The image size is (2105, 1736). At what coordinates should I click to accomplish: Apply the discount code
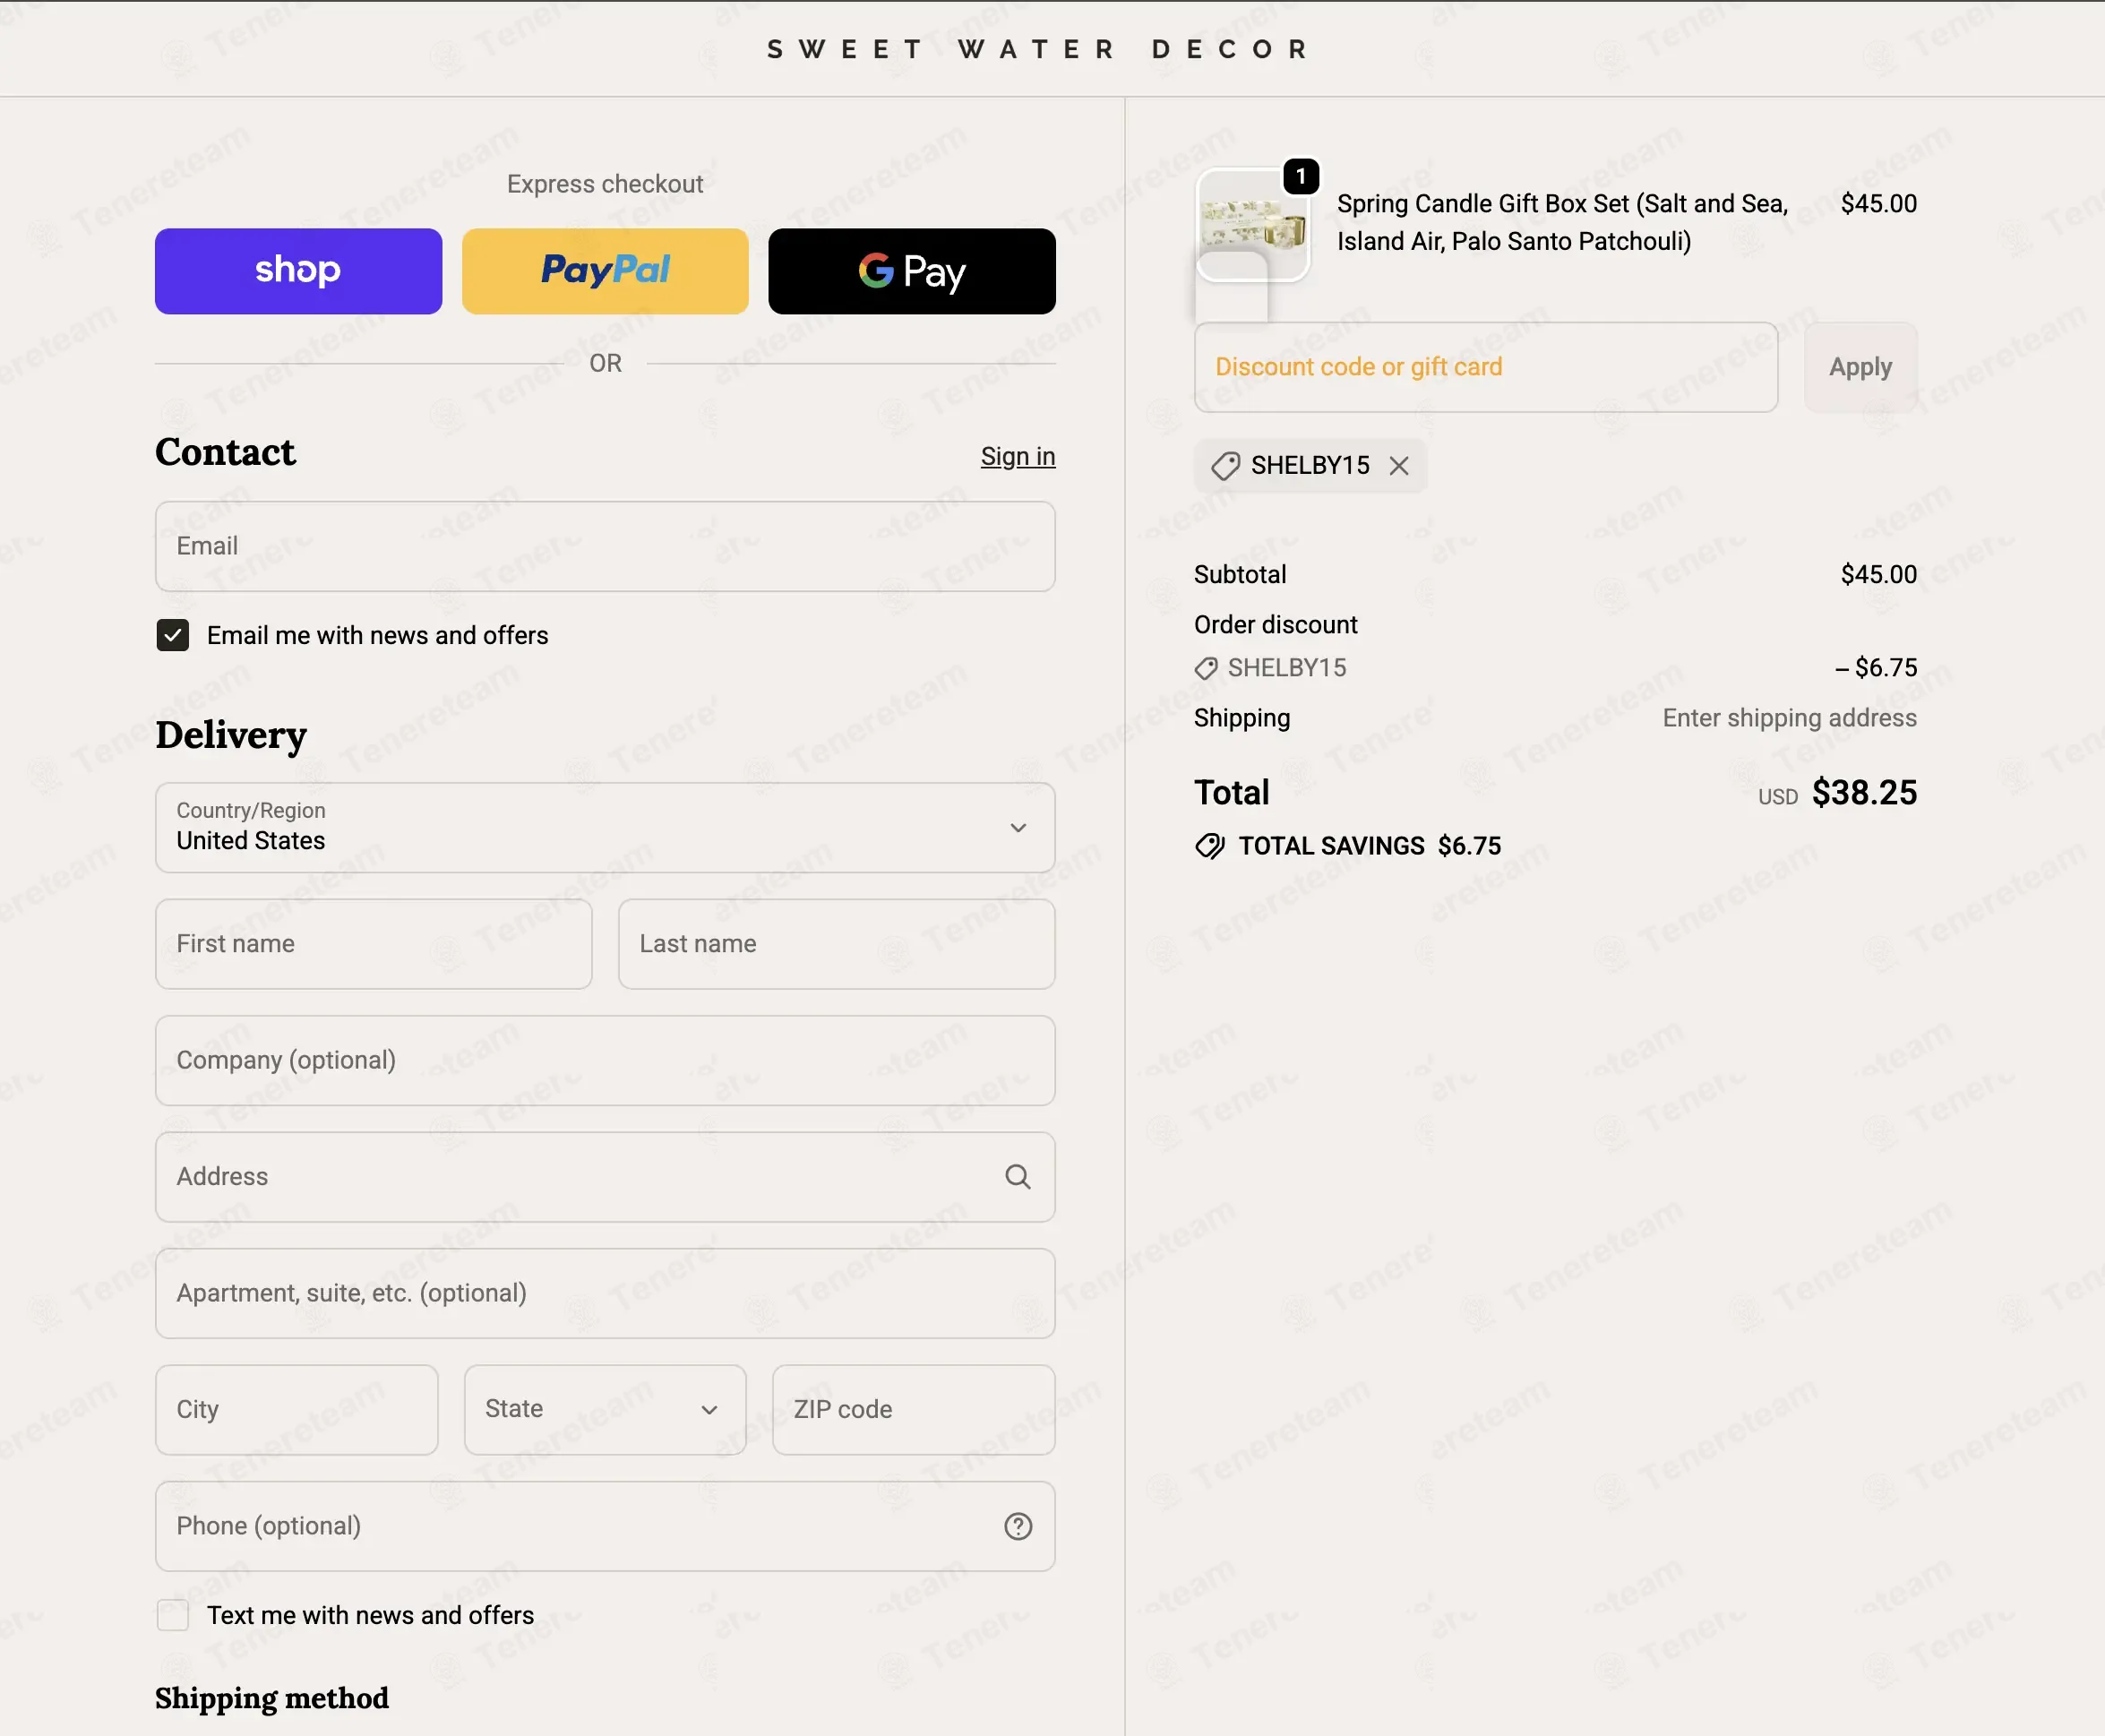point(1860,367)
